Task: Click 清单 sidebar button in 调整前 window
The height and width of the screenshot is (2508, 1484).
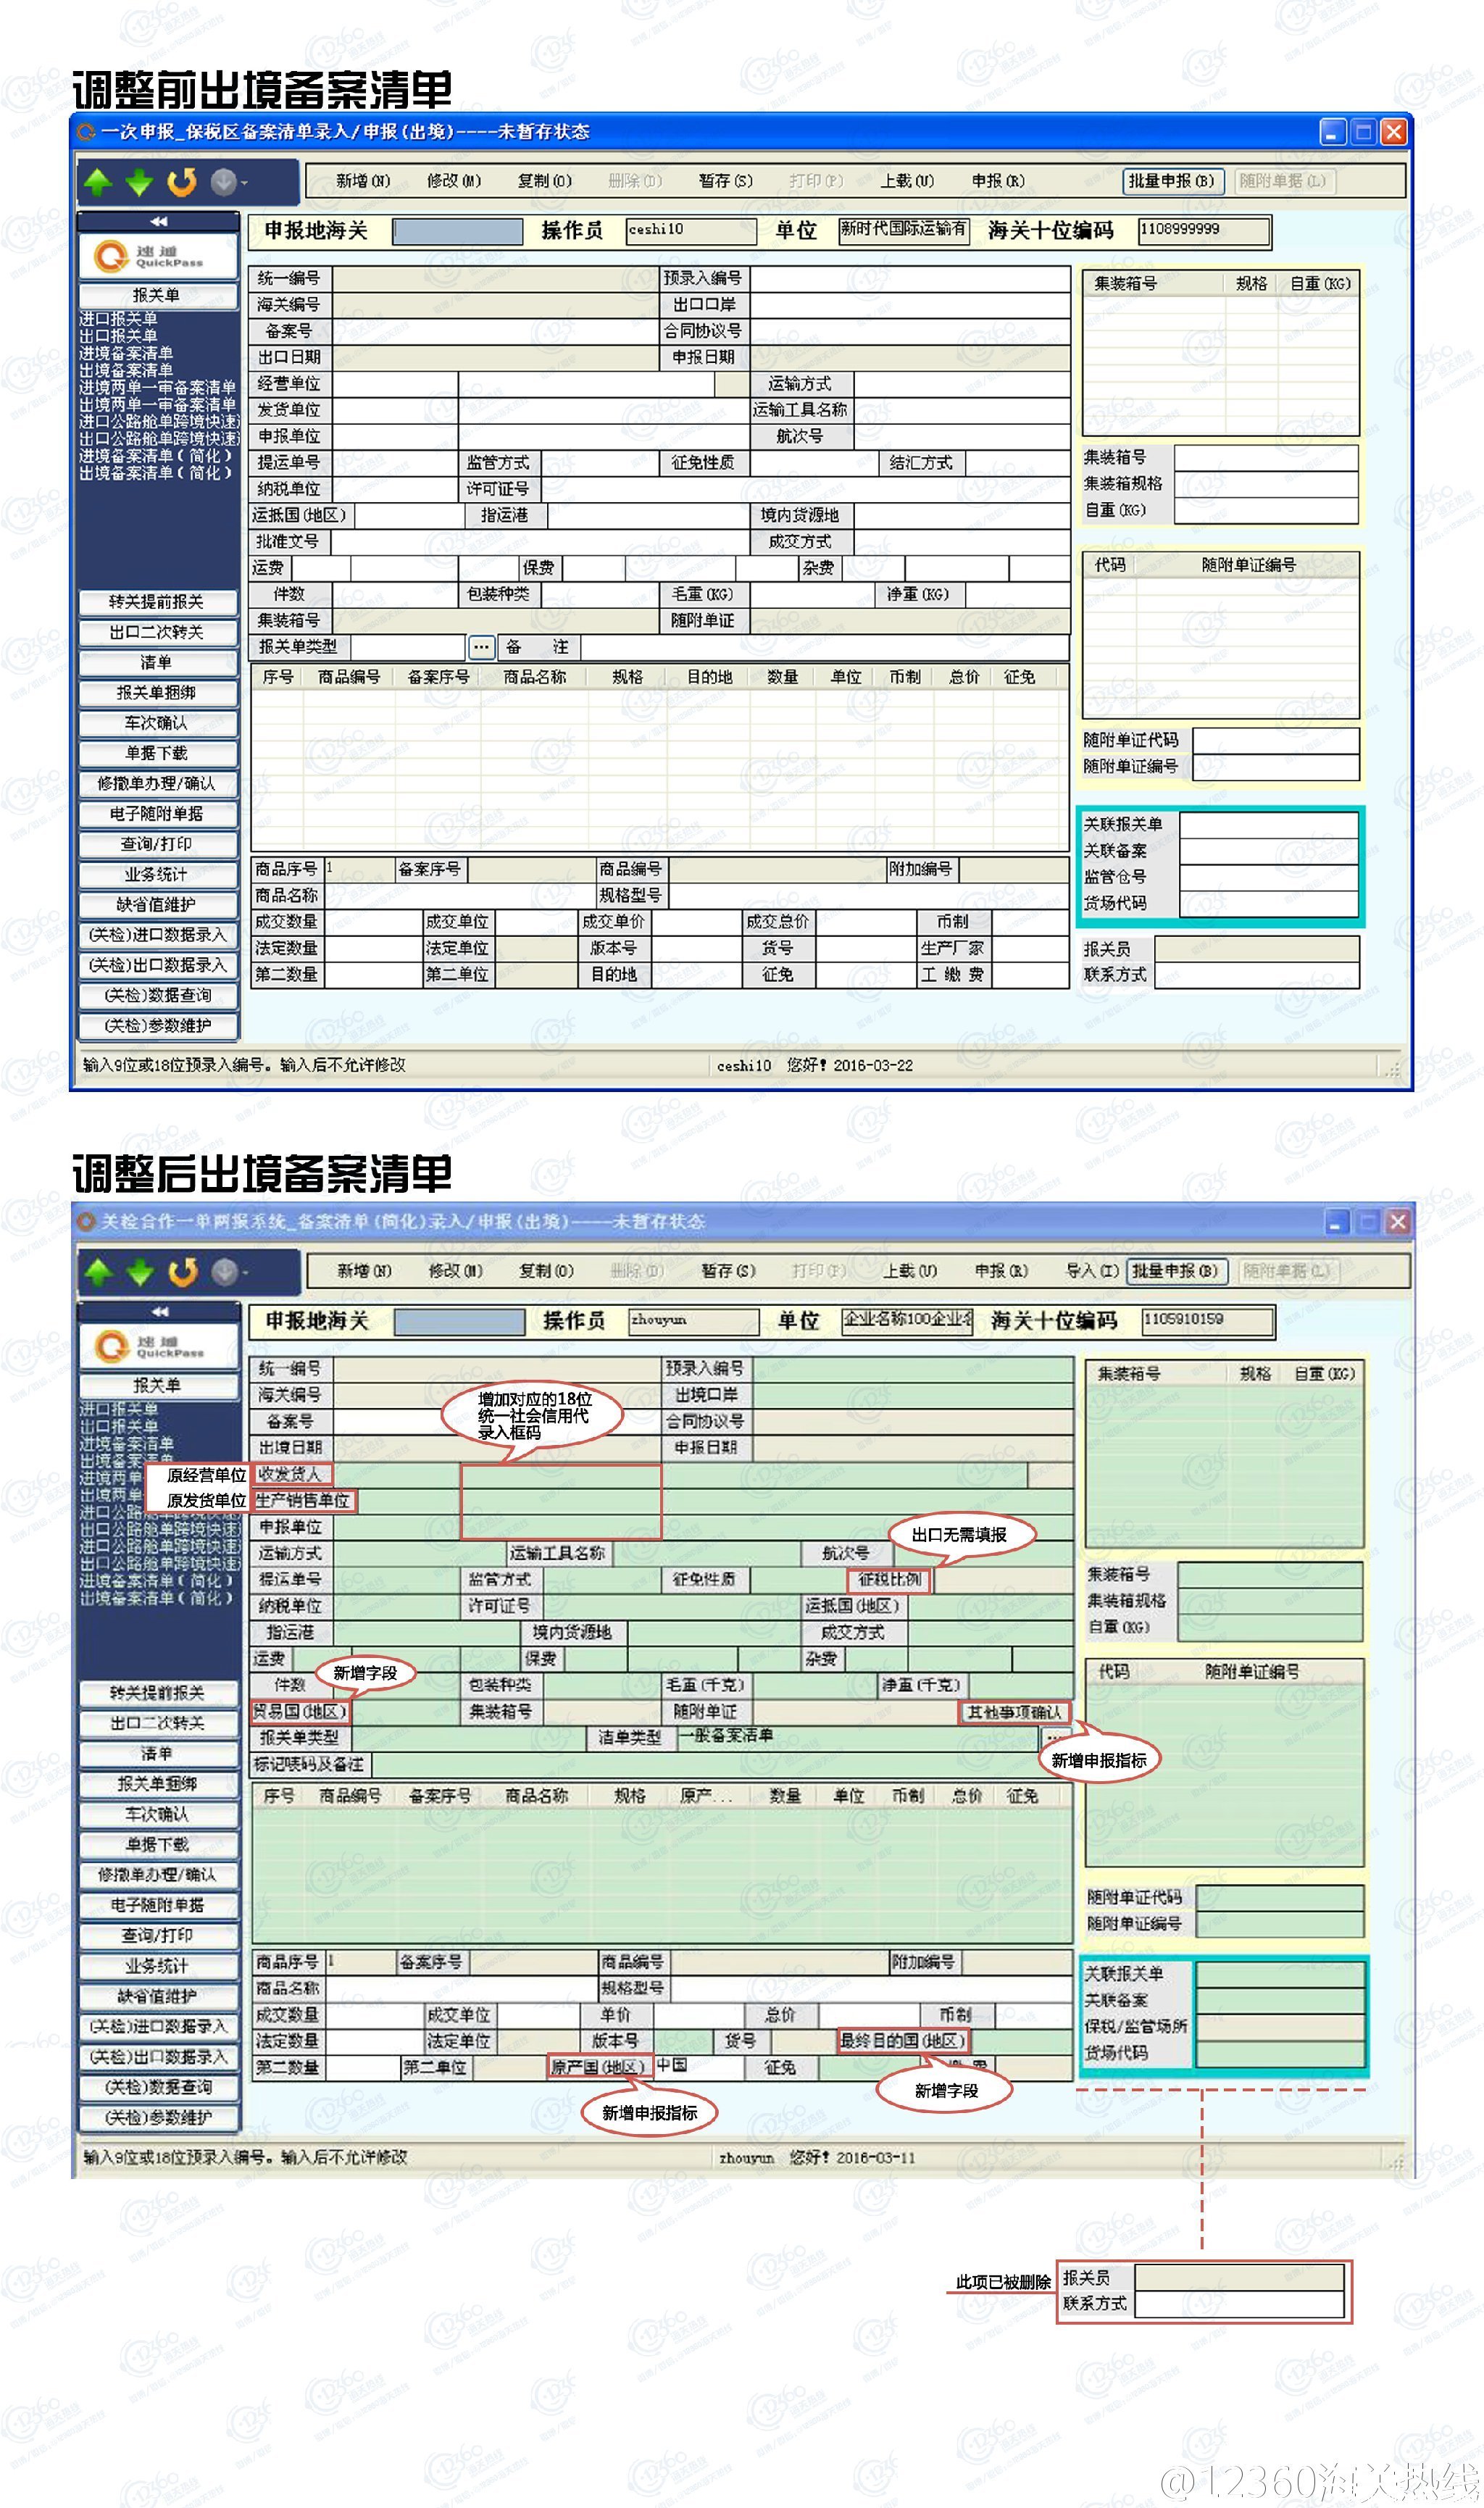Action: pos(158,663)
